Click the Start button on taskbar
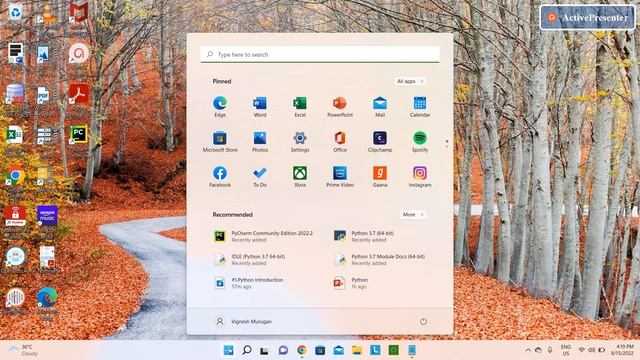The height and width of the screenshot is (360, 640). tap(229, 350)
